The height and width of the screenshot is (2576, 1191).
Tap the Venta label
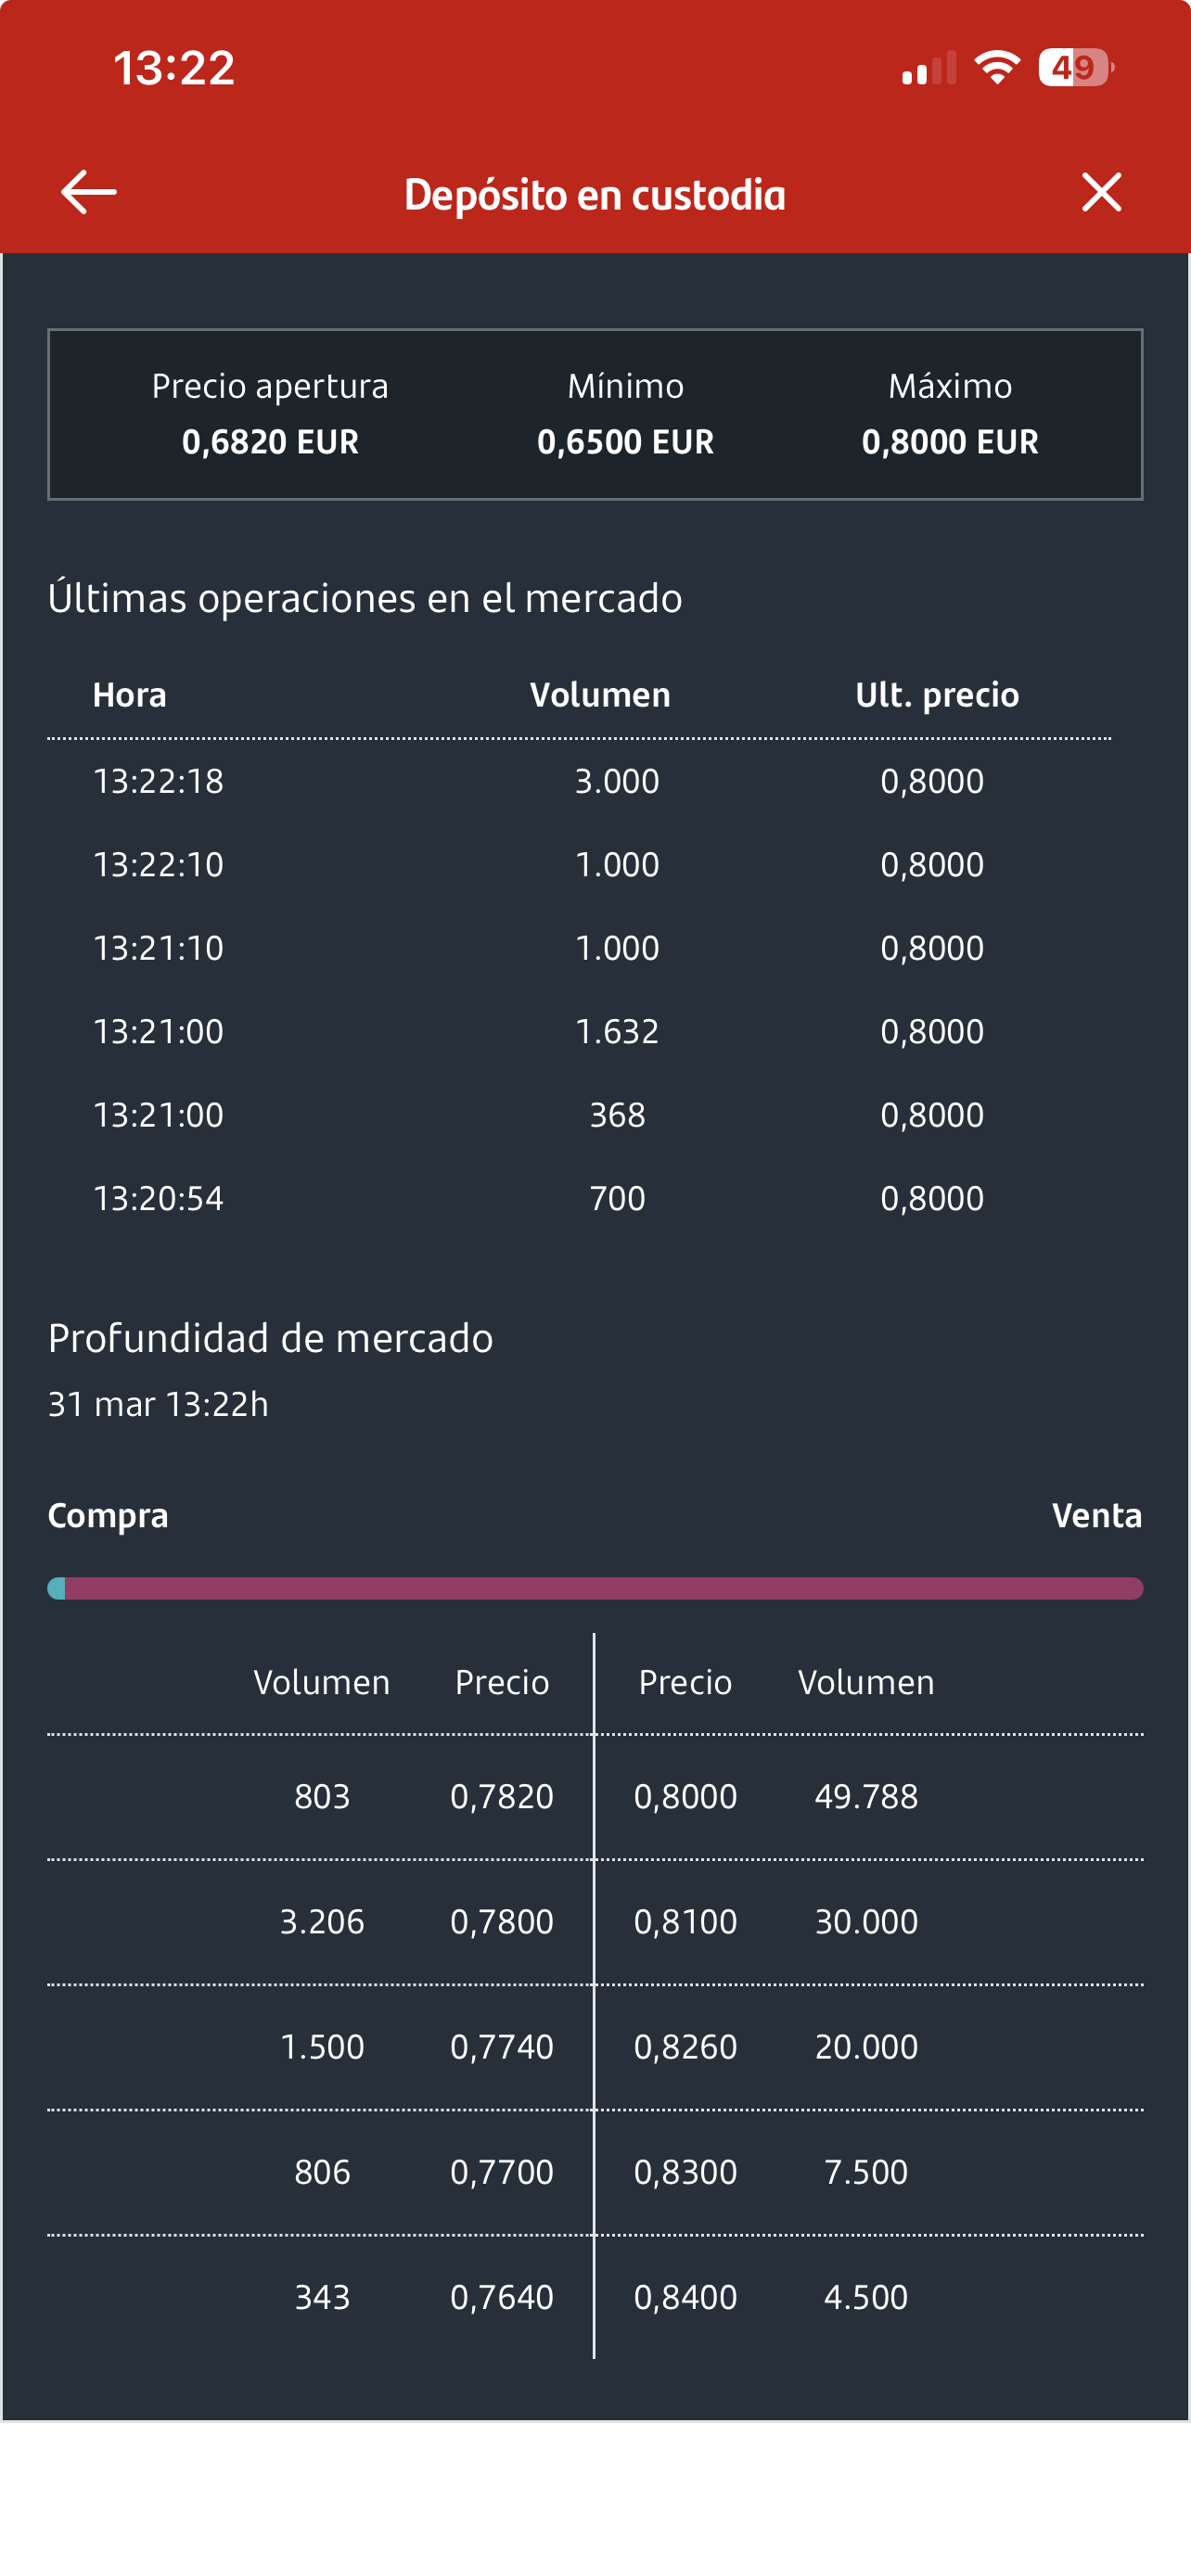click(1096, 1515)
